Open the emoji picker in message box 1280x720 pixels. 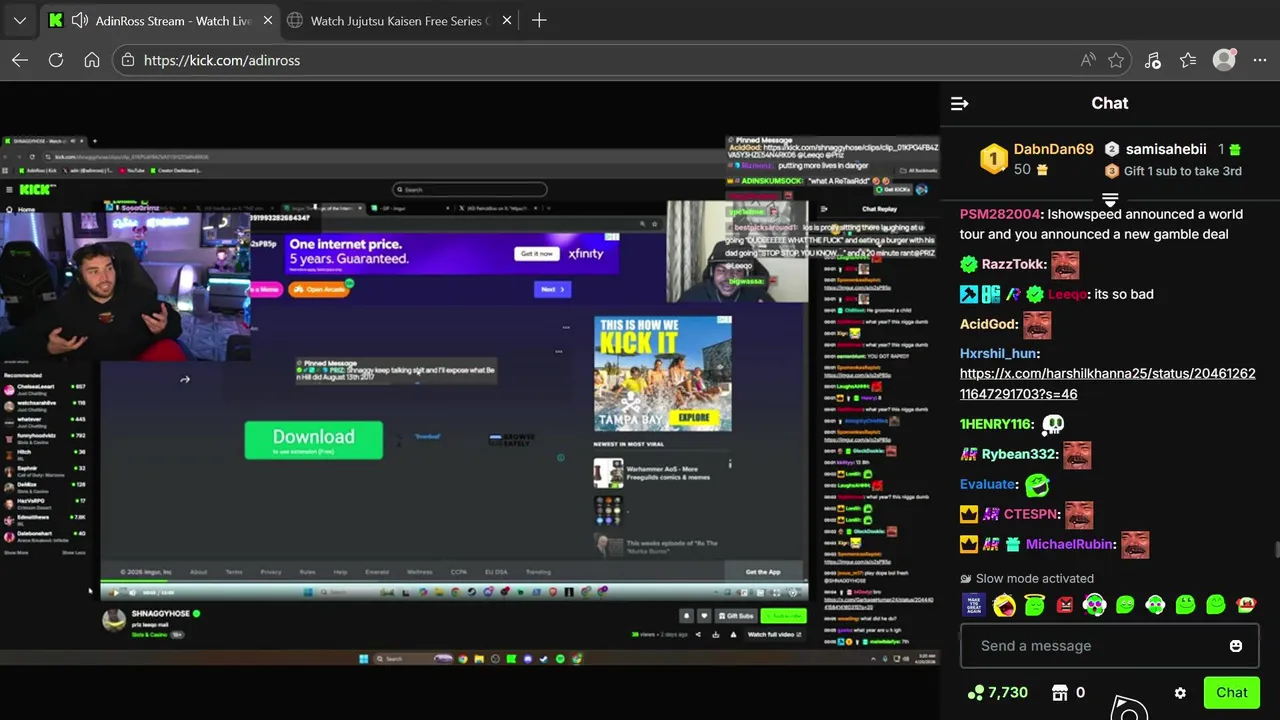[1236, 646]
